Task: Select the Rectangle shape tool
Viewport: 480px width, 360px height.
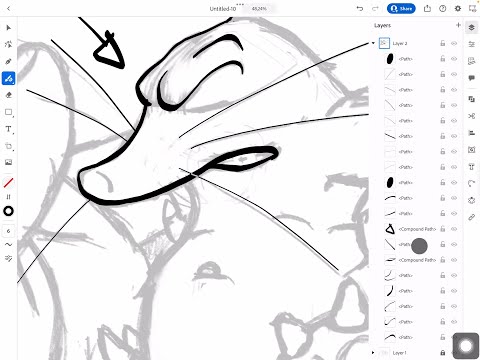Action: (x=9, y=112)
